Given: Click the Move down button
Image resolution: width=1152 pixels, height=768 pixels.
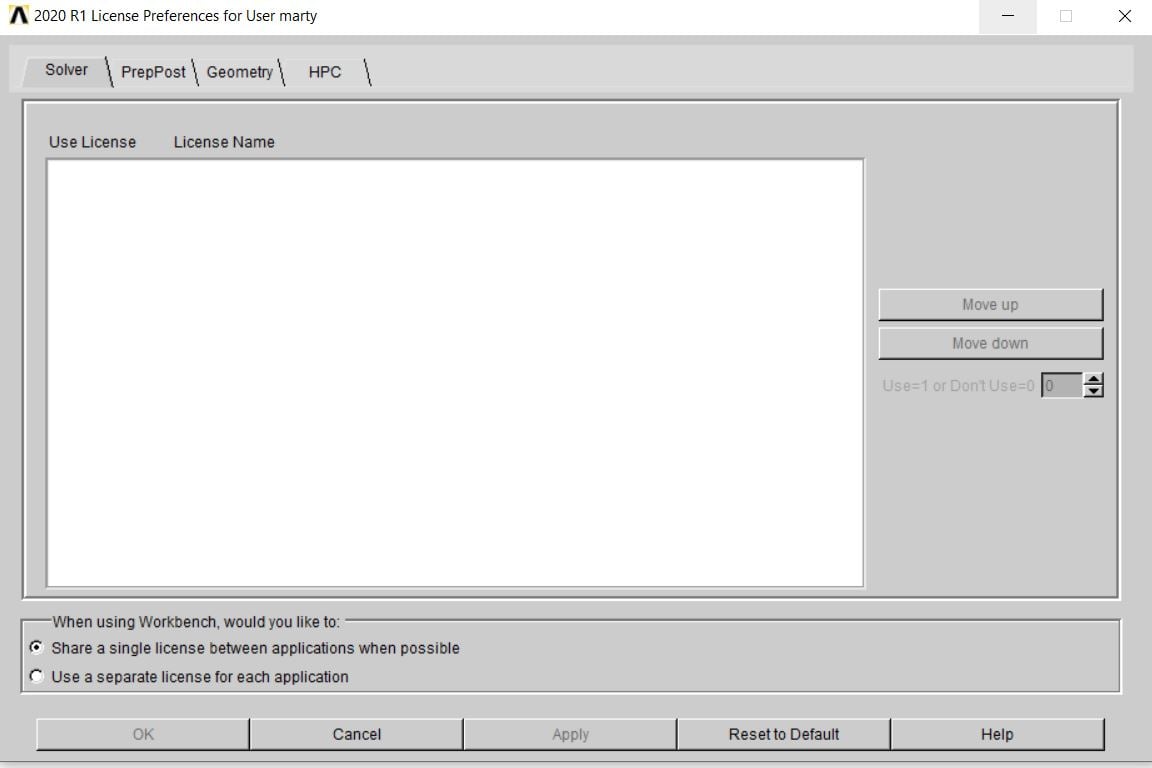Looking at the screenshot, I should (990, 343).
